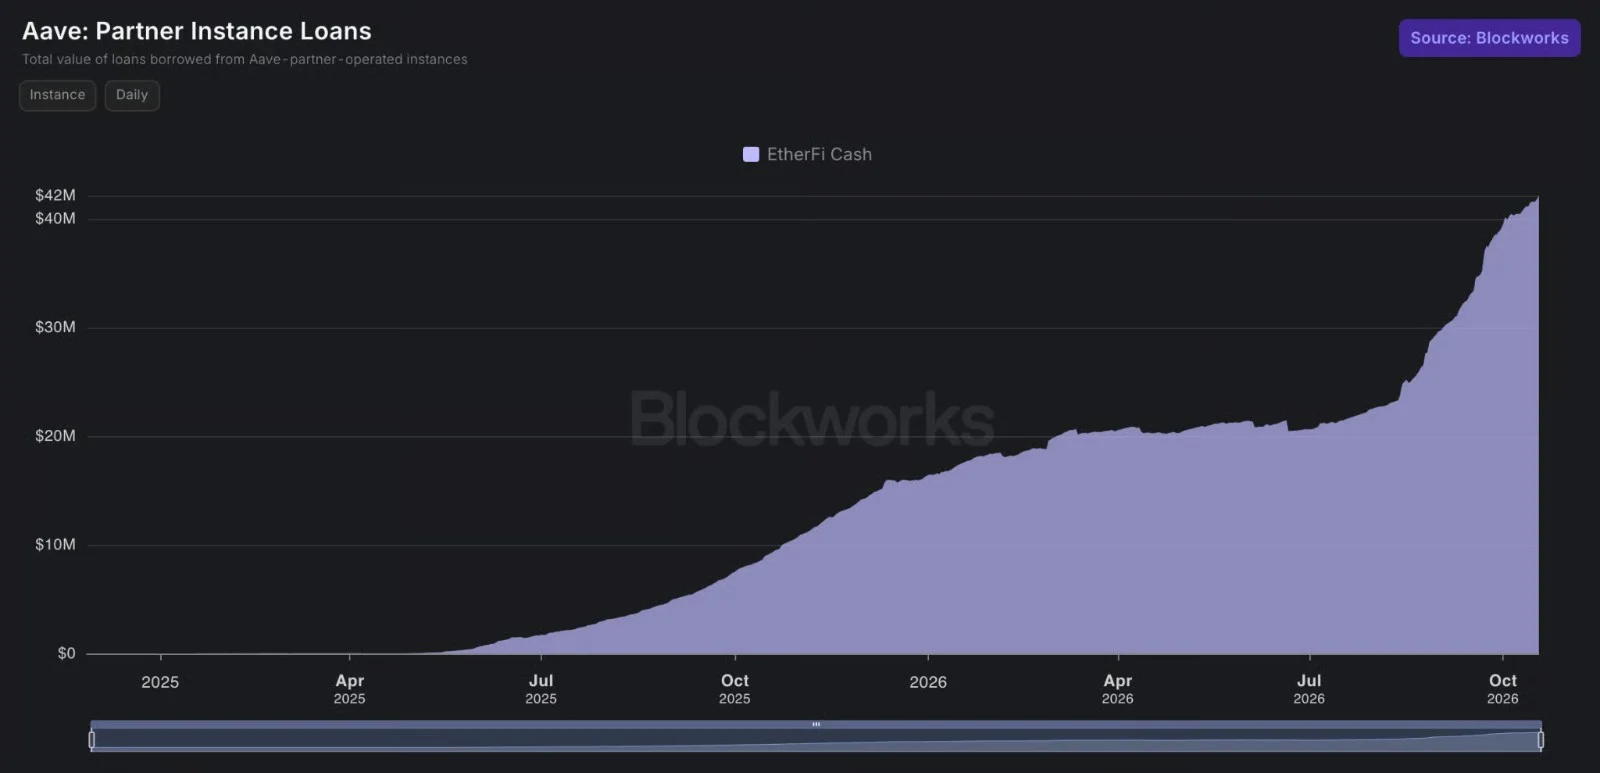
Task: Toggle the EtherFi Cash legend swatch
Action: pyautogui.click(x=751, y=154)
